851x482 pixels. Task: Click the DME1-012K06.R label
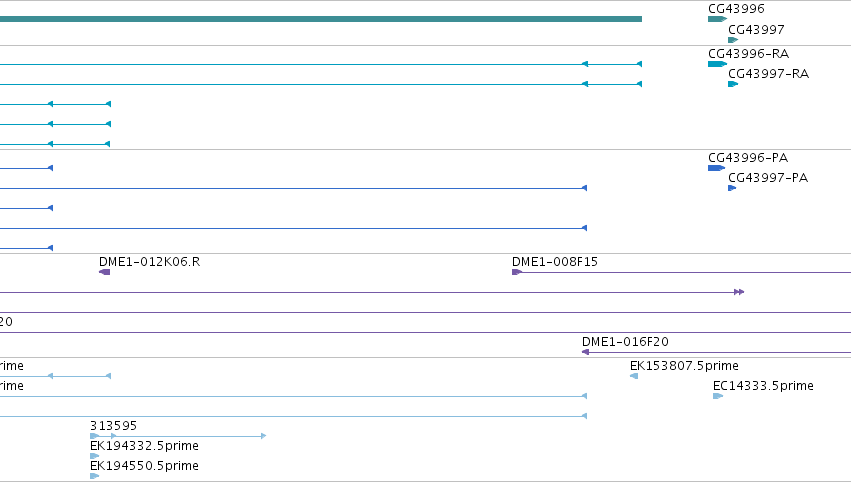click(150, 262)
